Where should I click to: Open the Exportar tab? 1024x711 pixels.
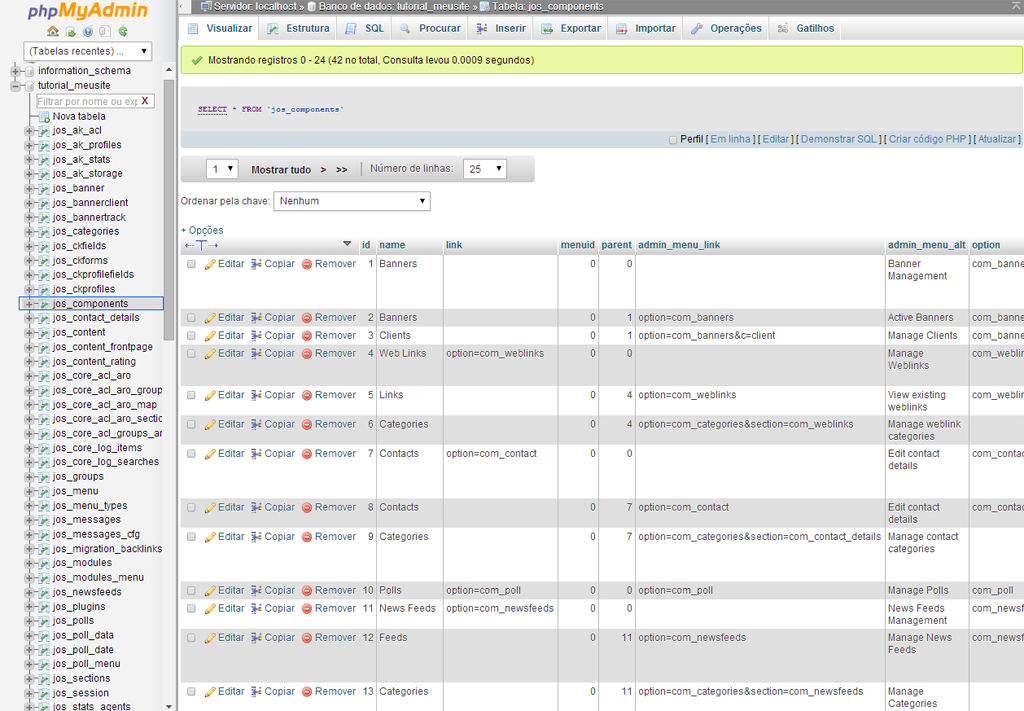click(571, 29)
